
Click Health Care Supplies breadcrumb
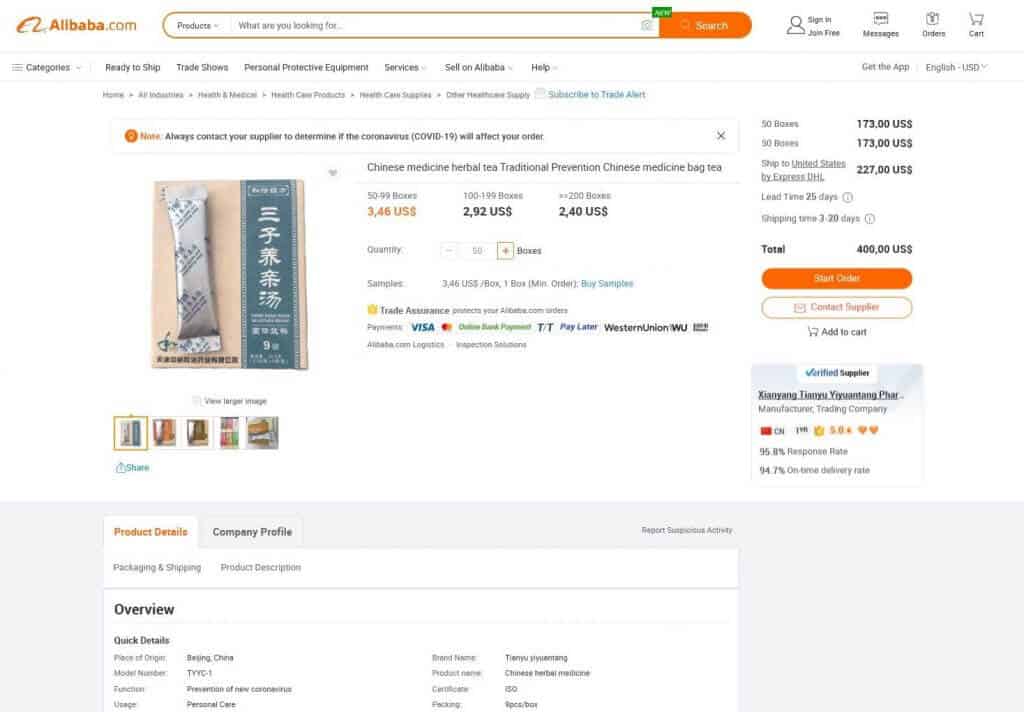(395, 95)
